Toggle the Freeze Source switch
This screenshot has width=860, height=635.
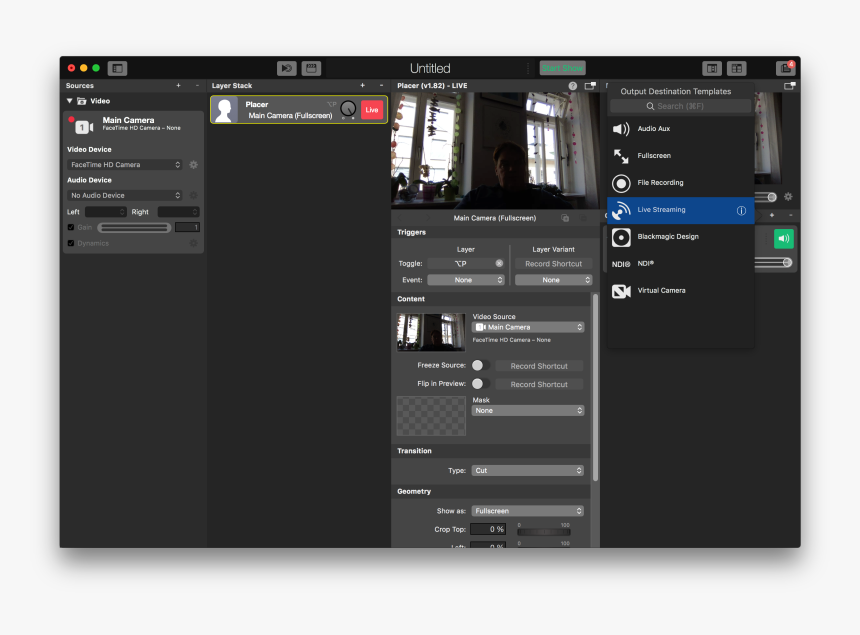[480, 365]
